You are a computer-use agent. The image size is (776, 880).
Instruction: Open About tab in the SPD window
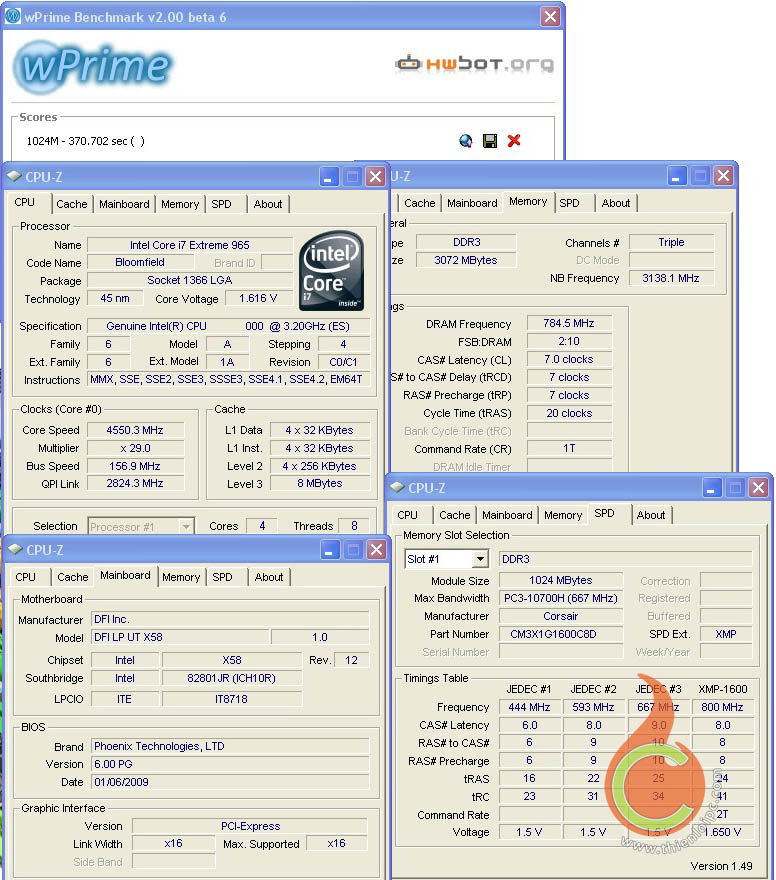[x=651, y=515]
